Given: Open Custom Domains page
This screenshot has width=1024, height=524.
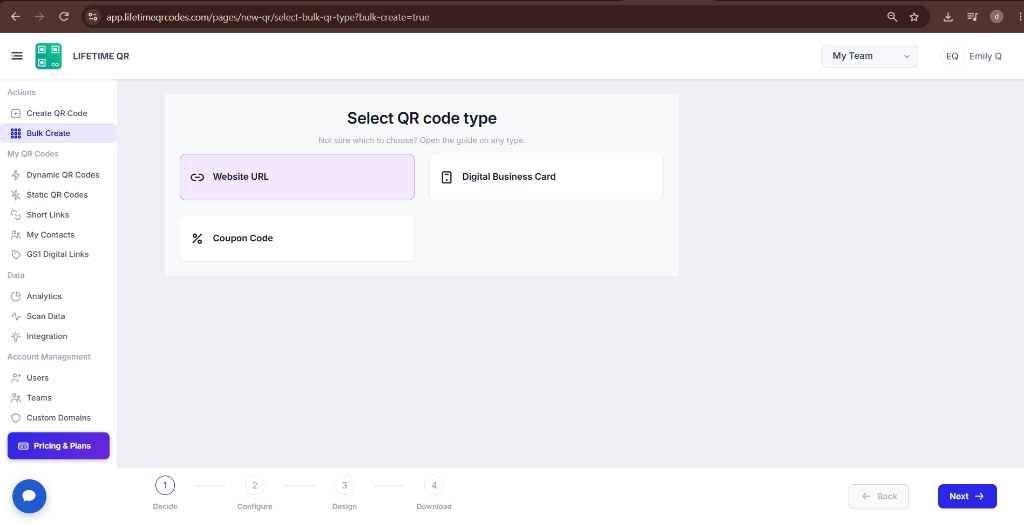Looking at the screenshot, I should point(58,418).
